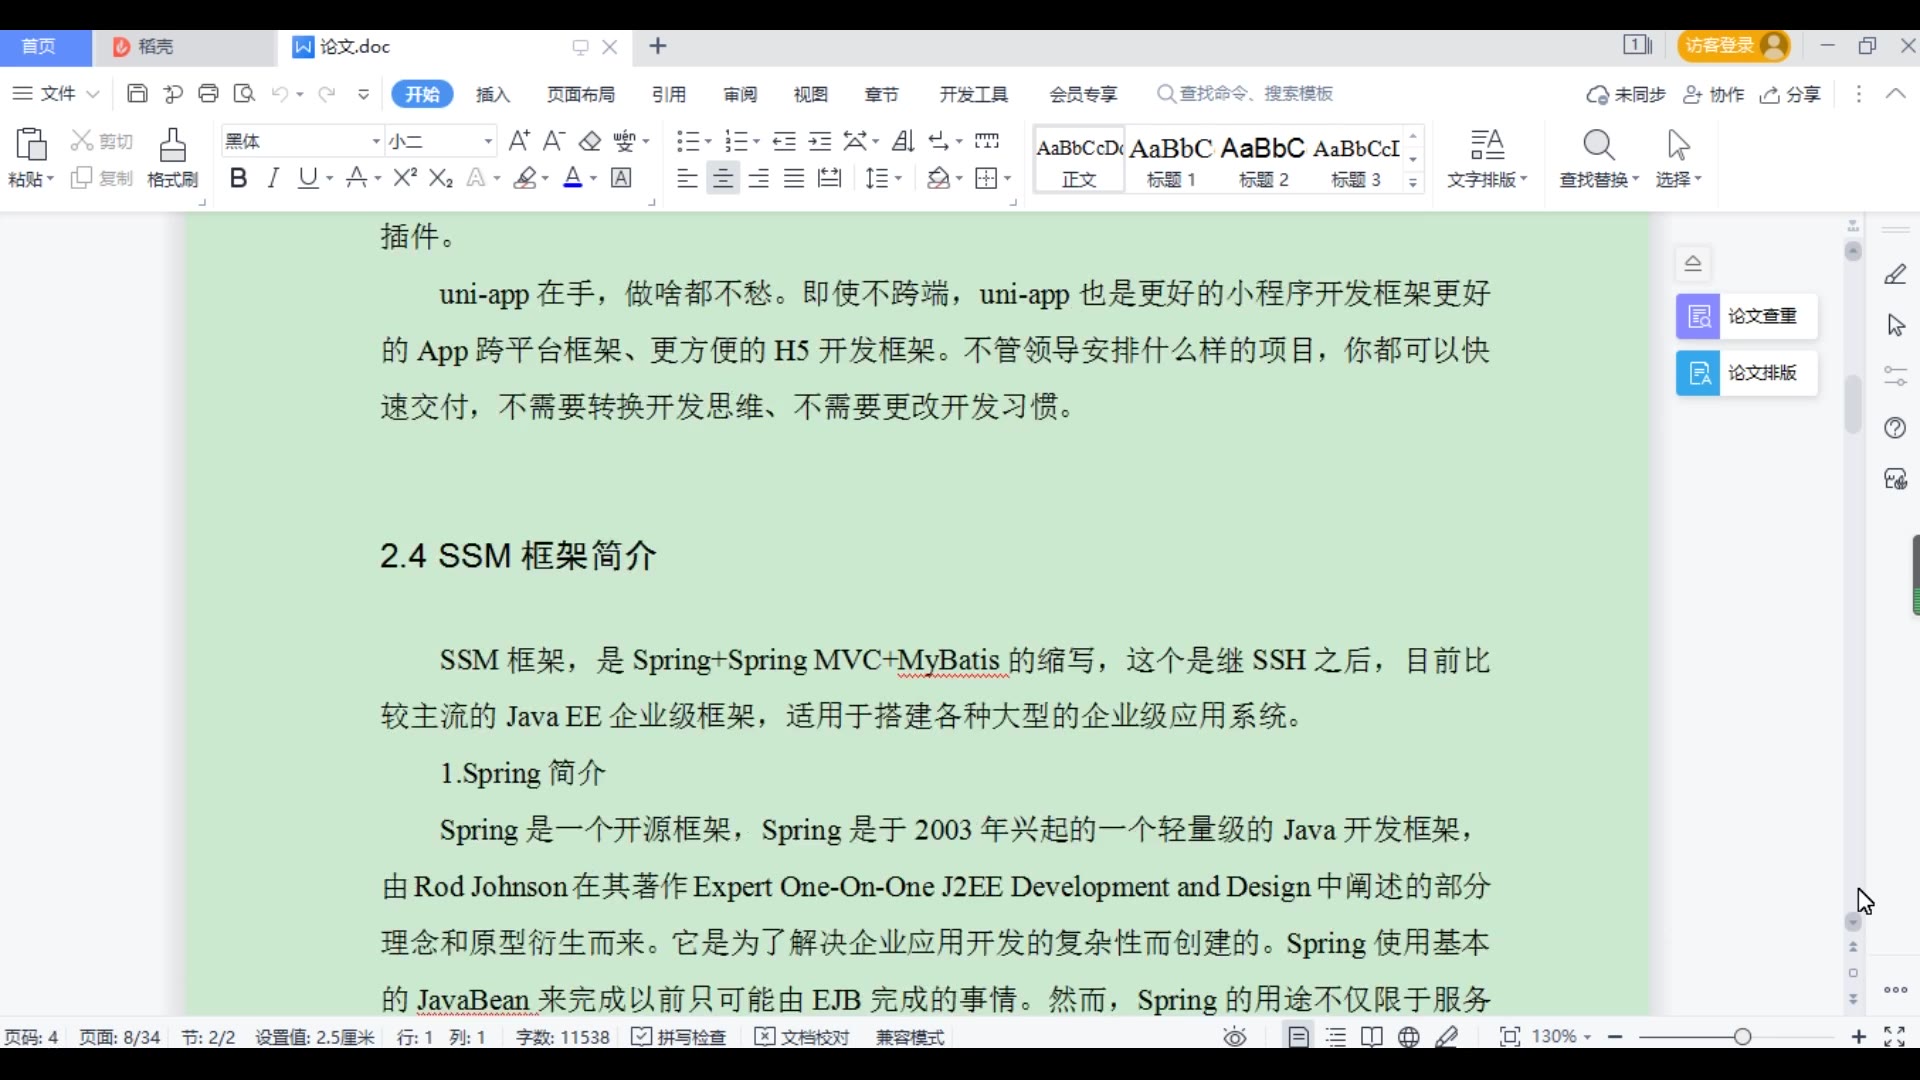The height and width of the screenshot is (1080, 1920).
Task: Open the font name dropdown (黑体)
Action: (x=376, y=141)
